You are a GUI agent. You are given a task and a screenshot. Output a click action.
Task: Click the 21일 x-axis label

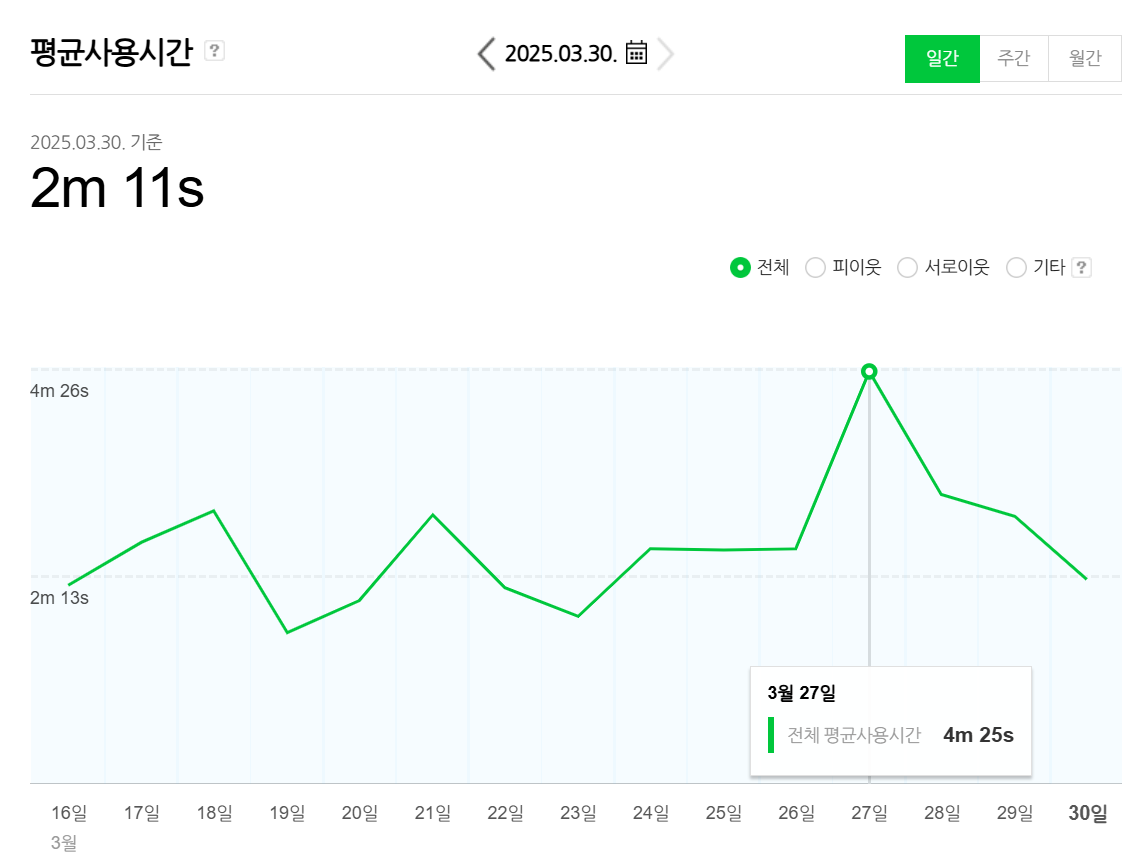[x=433, y=813]
